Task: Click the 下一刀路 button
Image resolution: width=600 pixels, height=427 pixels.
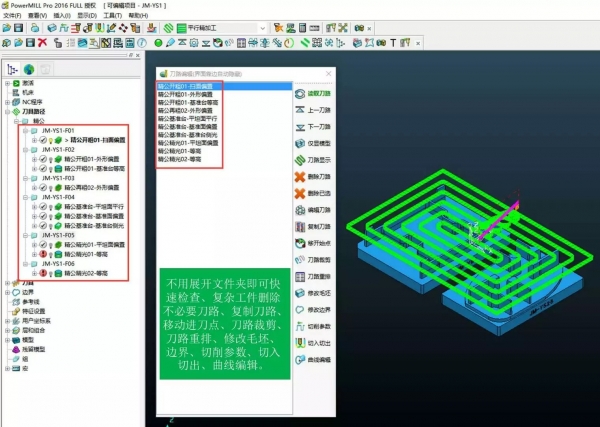Action: pyautogui.click(x=313, y=125)
